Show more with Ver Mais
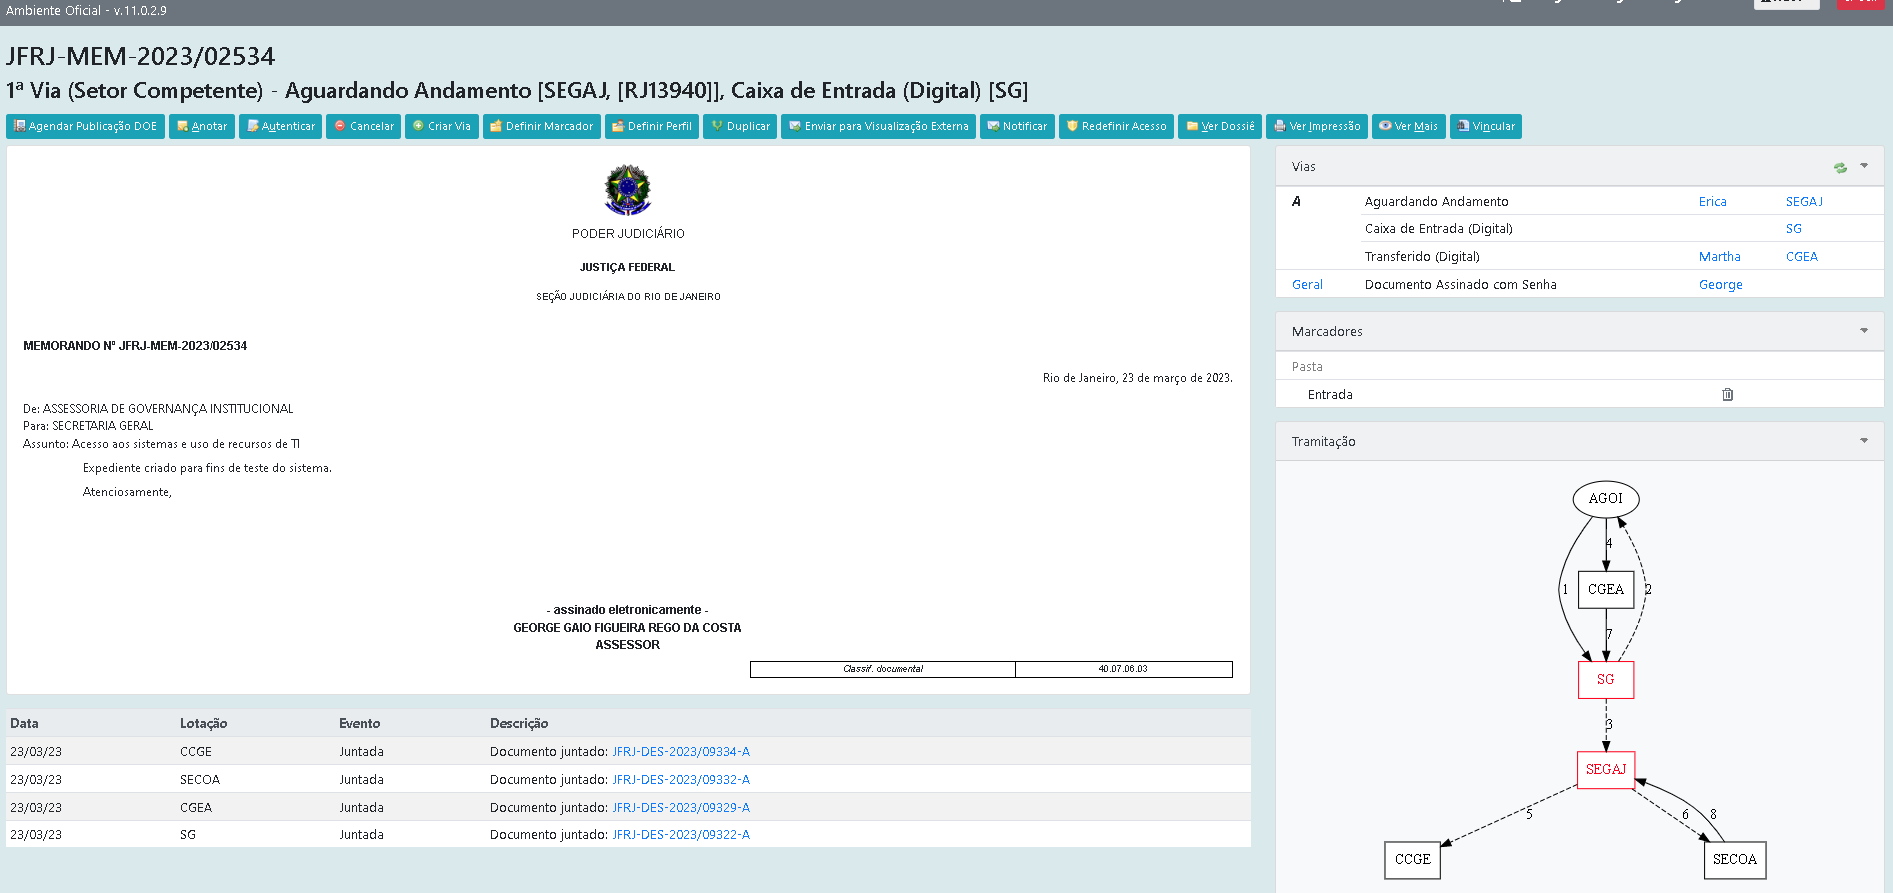 tap(1409, 126)
